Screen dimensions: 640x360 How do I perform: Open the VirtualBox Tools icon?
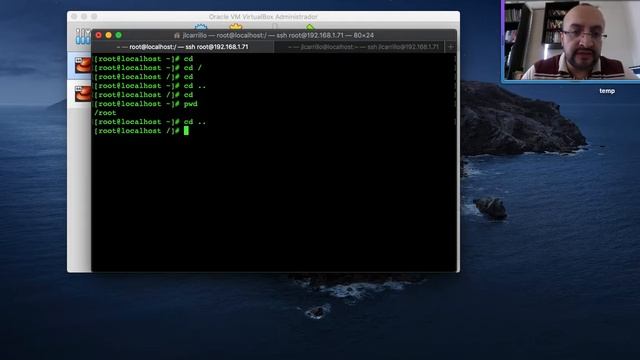[83, 36]
